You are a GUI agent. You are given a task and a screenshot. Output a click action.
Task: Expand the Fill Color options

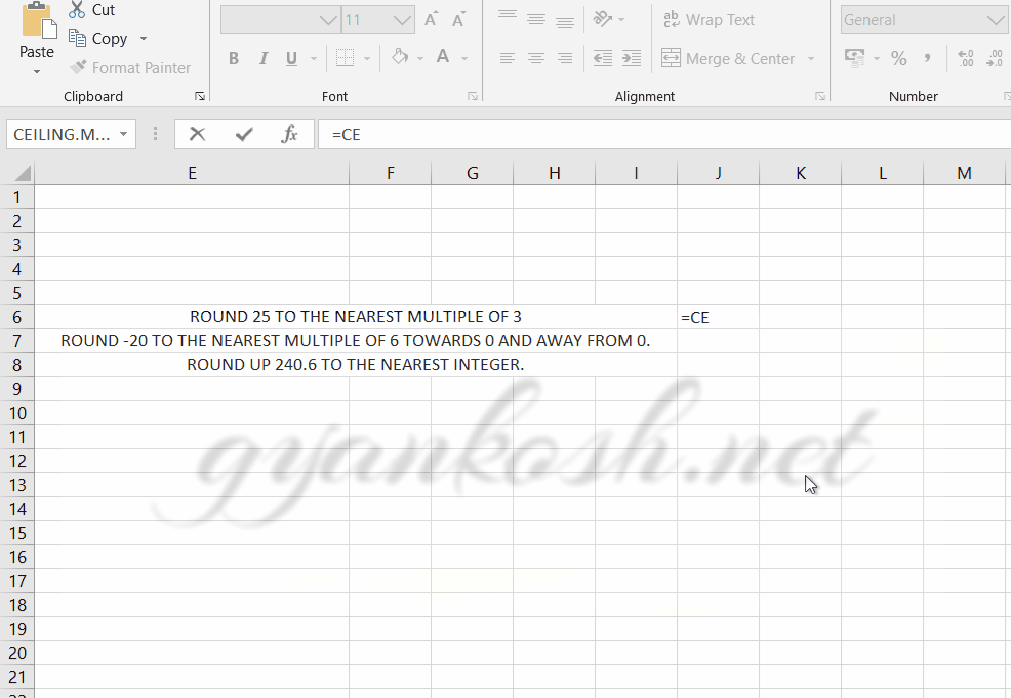pyautogui.click(x=419, y=58)
